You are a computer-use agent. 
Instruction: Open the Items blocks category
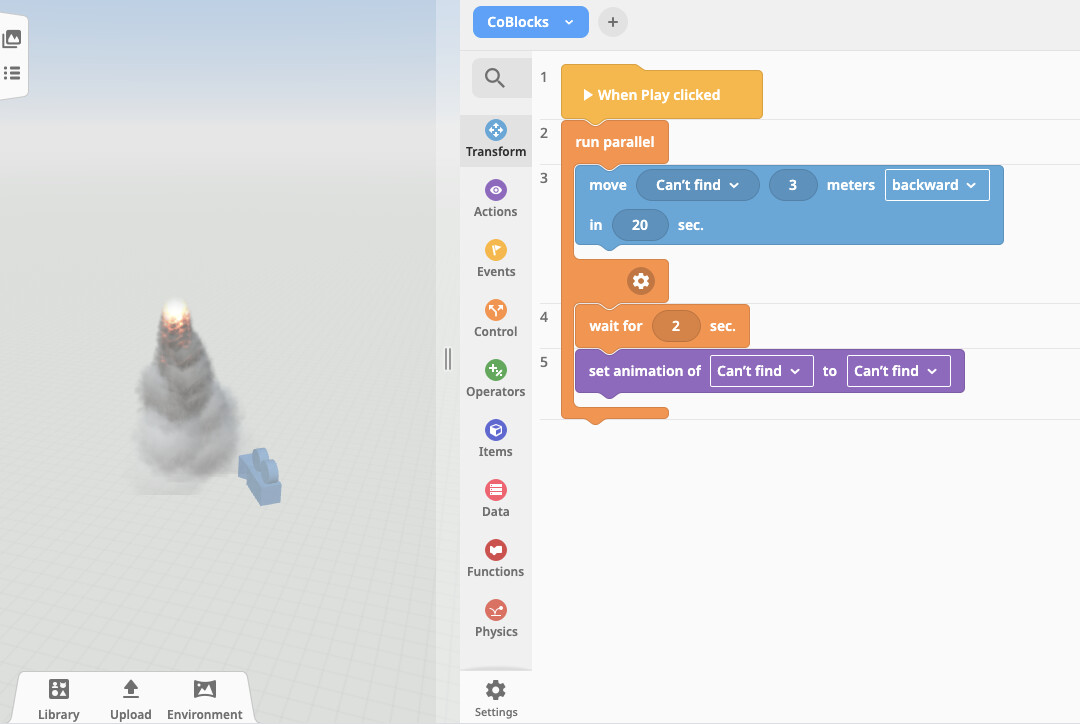point(496,439)
